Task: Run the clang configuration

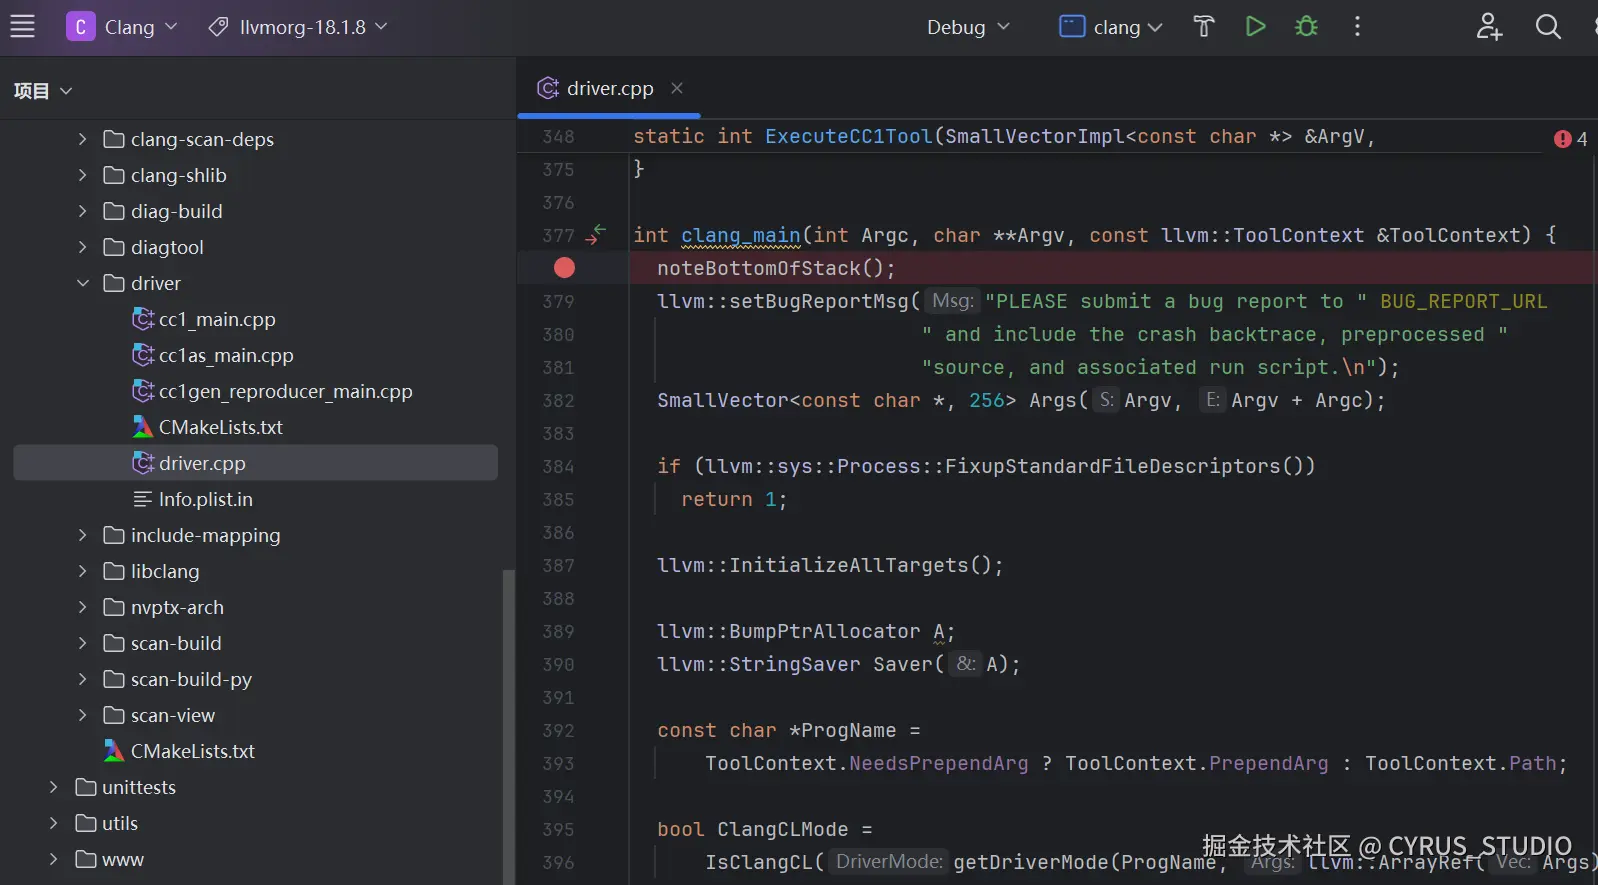Action: click(x=1255, y=27)
